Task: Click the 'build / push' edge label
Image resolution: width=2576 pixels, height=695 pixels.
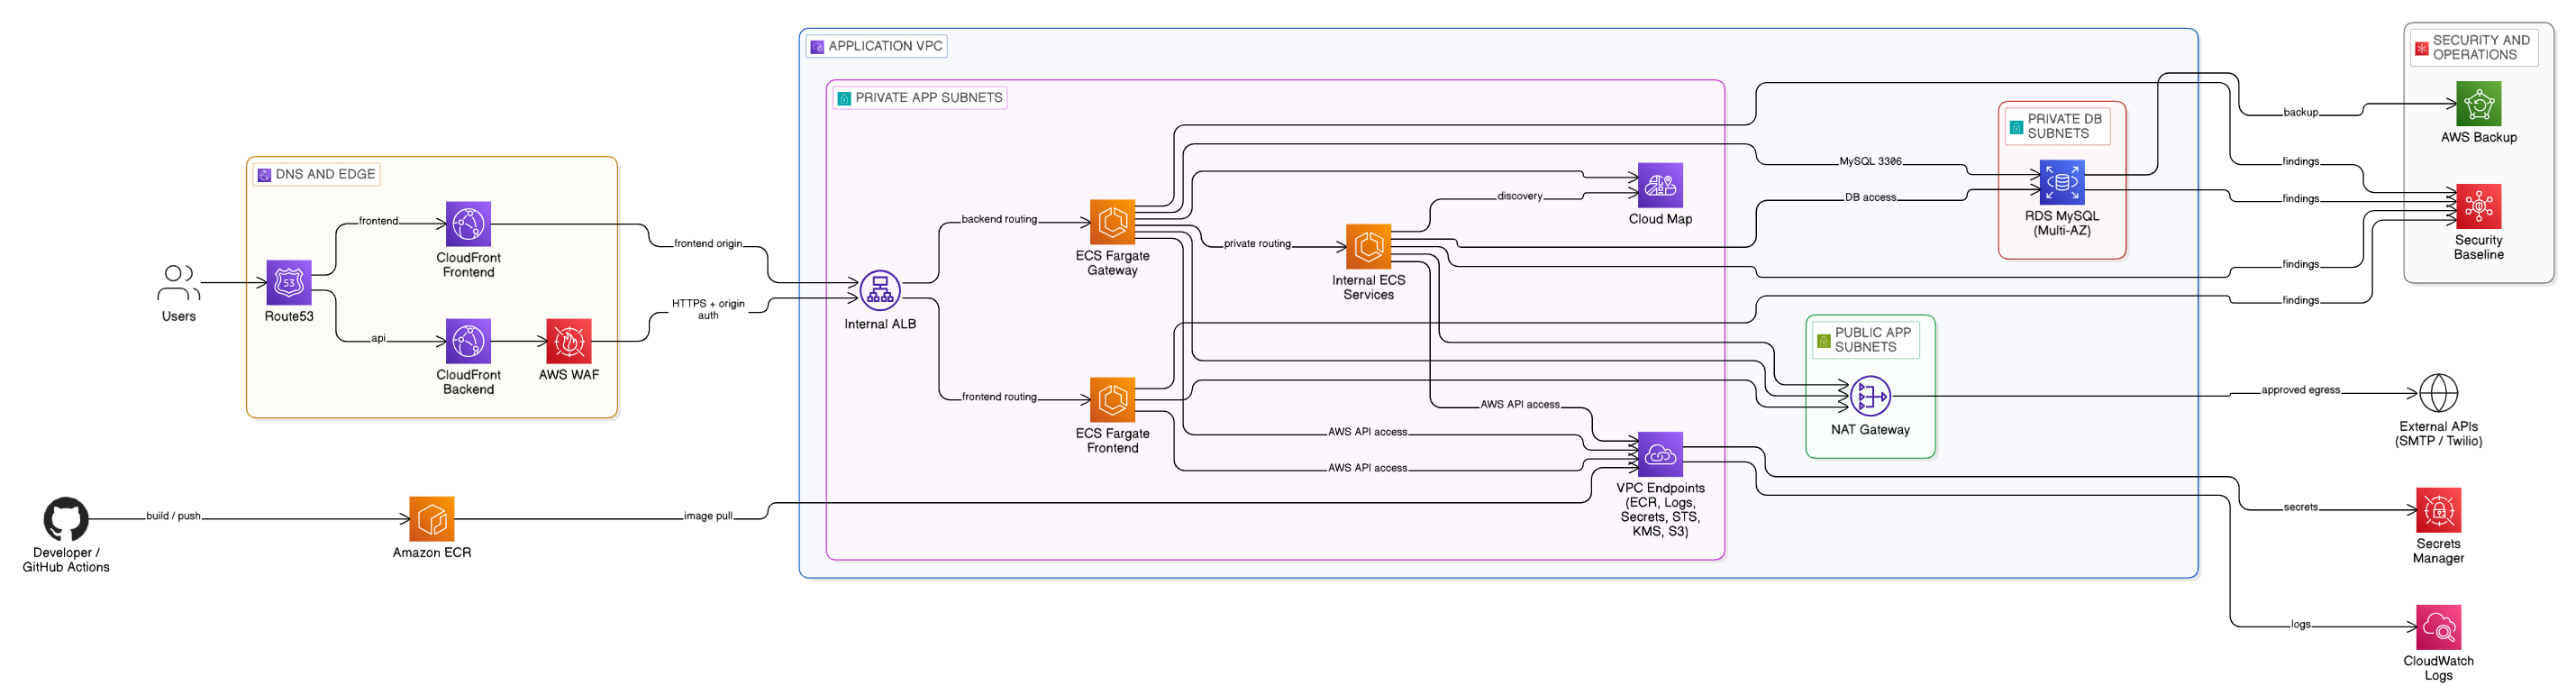Action: click(174, 516)
